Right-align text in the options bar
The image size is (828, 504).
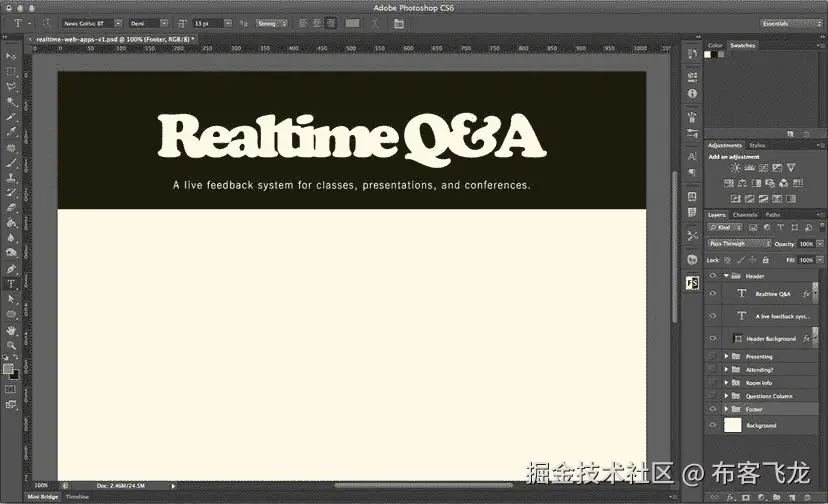coord(331,23)
